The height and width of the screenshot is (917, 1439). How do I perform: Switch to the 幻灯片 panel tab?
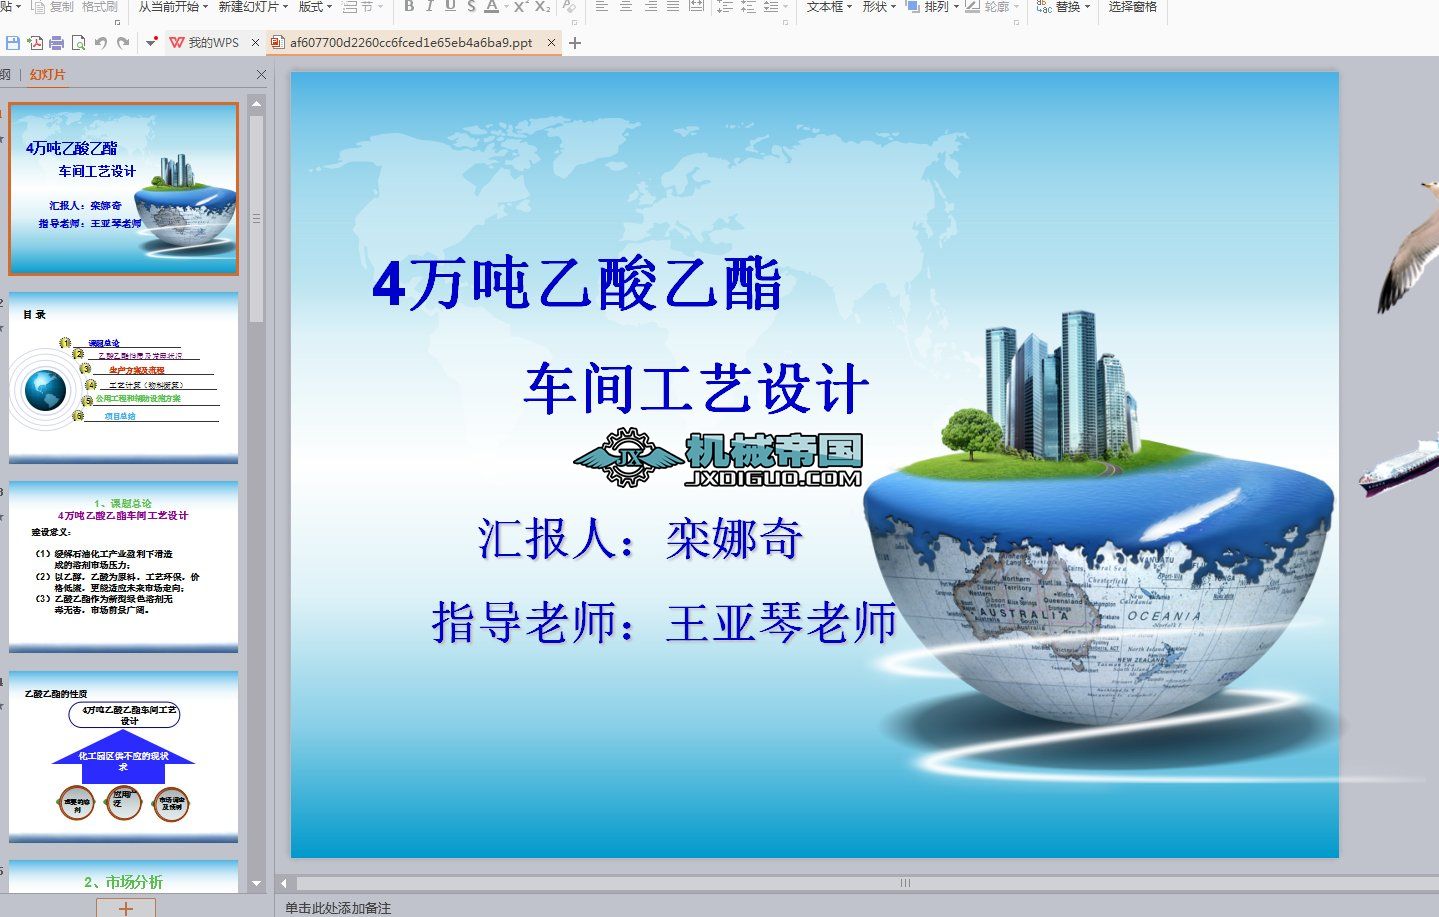(x=47, y=75)
